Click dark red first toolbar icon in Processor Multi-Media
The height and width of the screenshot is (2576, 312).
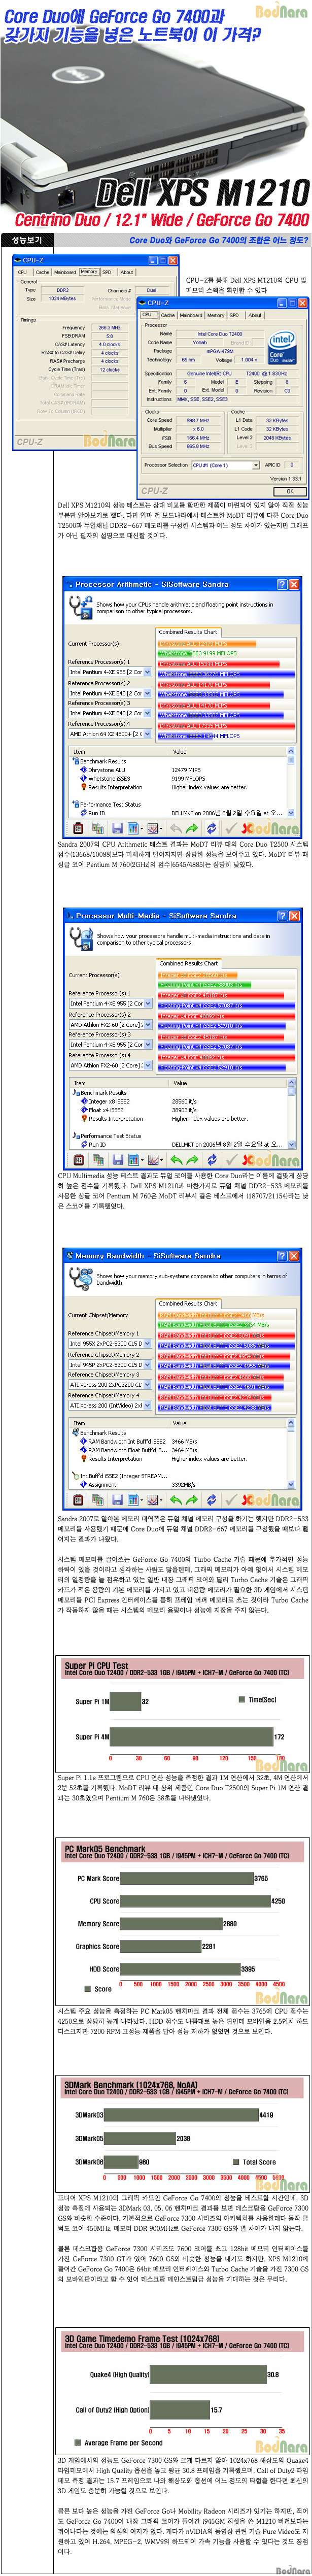(x=78, y=1160)
